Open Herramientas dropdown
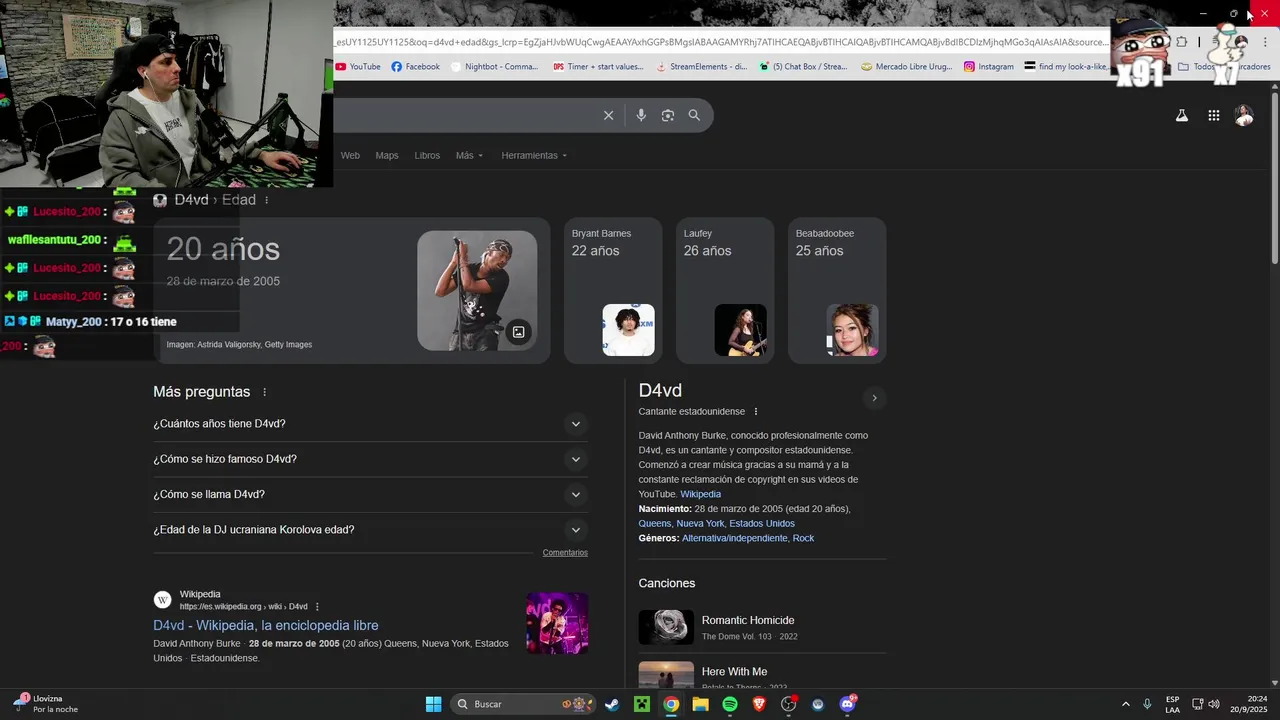This screenshot has height=720, width=1280. click(534, 155)
